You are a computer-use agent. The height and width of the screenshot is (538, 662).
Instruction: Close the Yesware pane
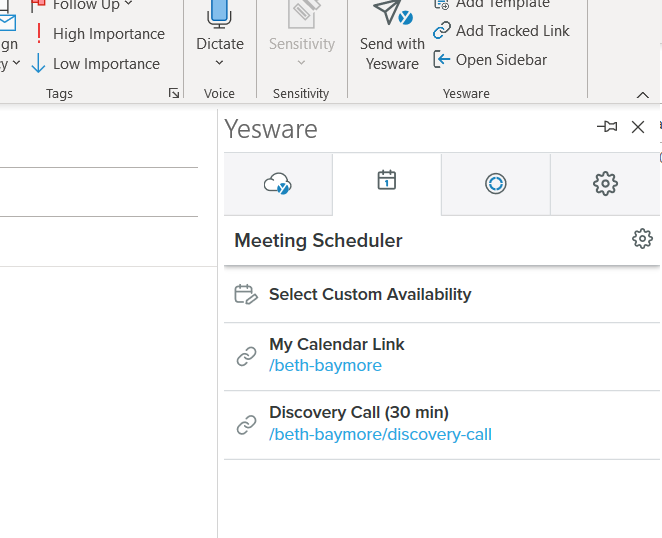point(638,127)
